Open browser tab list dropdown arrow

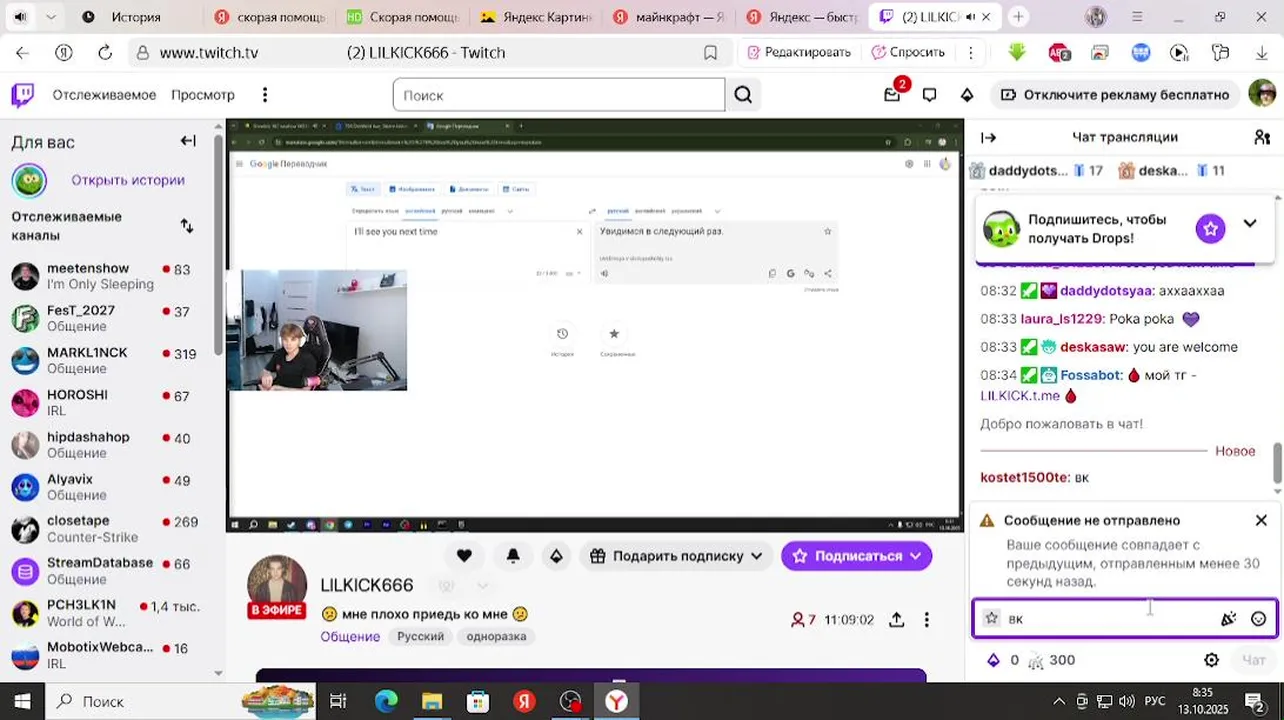[x=51, y=17]
